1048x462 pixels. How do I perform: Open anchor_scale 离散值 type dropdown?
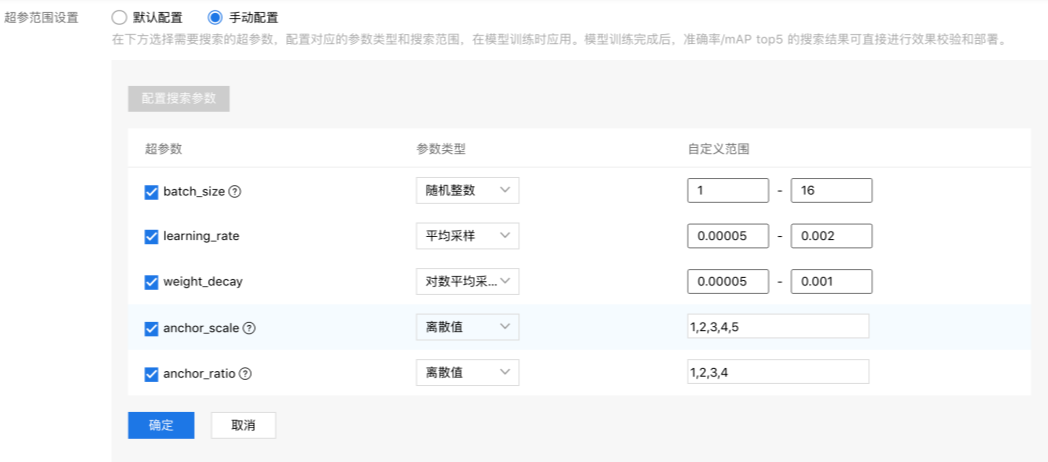click(467, 327)
